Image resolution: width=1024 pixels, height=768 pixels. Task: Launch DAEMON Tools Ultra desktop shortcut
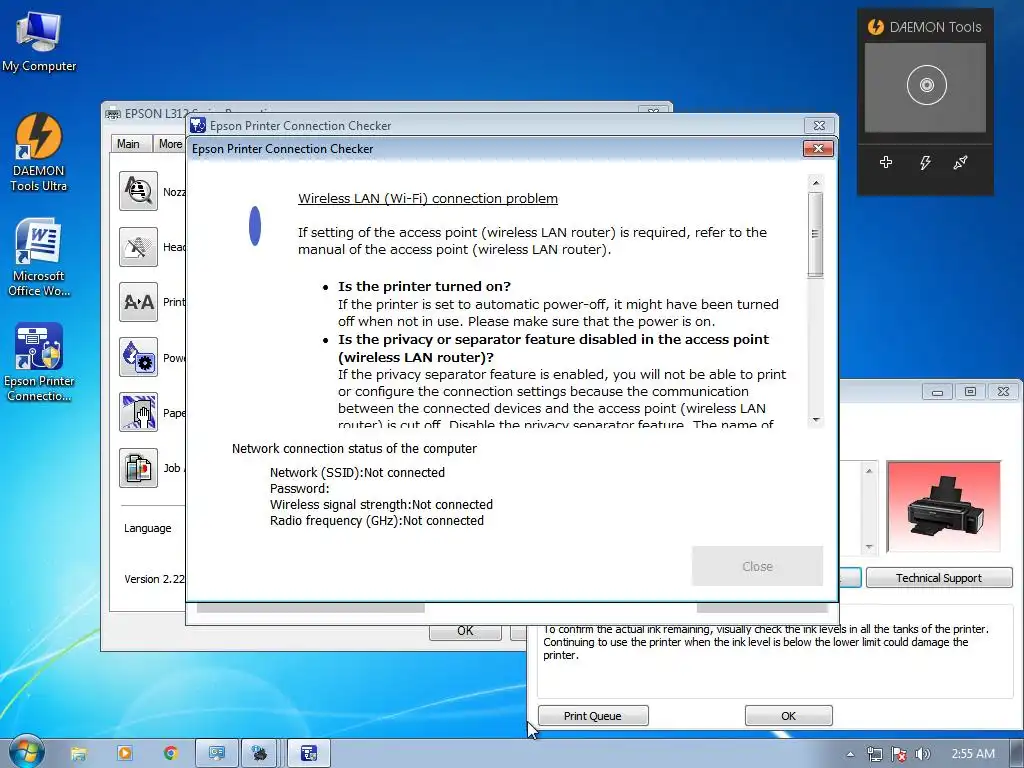point(39,152)
